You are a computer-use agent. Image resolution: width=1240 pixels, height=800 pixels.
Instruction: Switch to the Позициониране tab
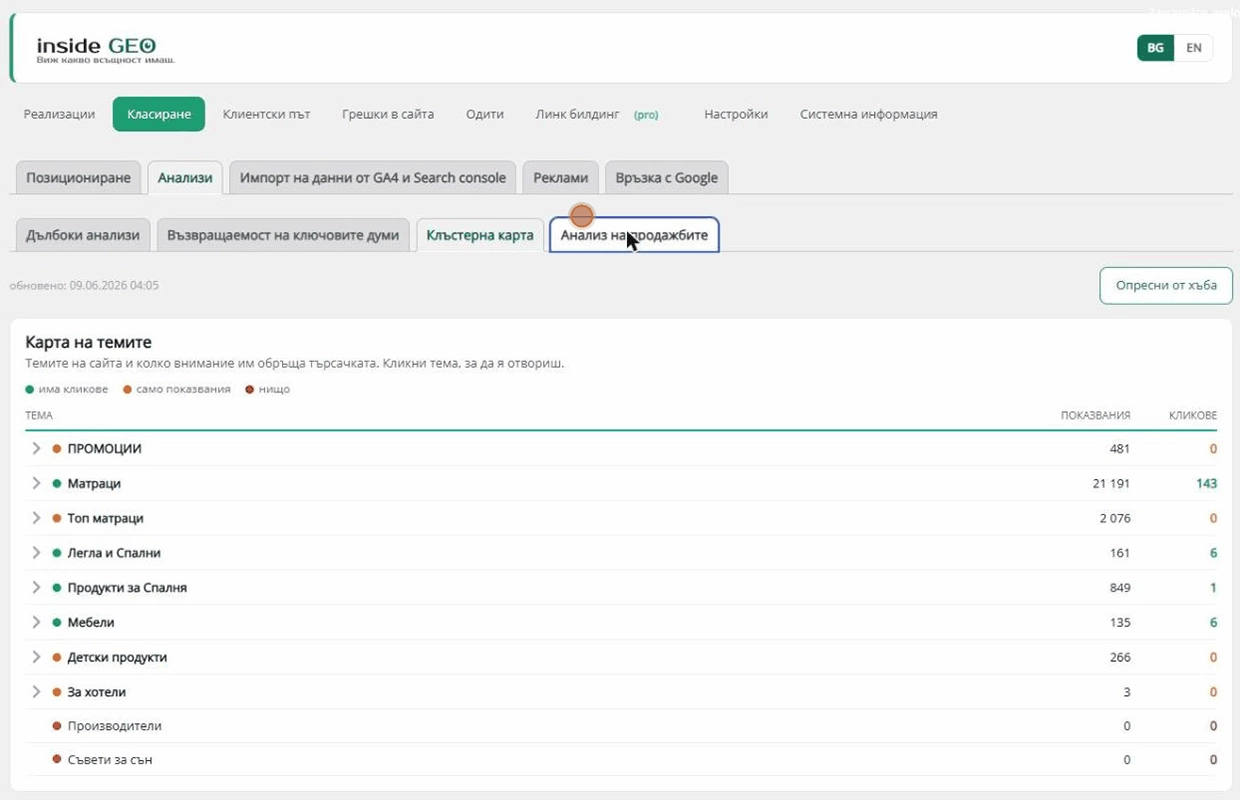click(78, 177)
